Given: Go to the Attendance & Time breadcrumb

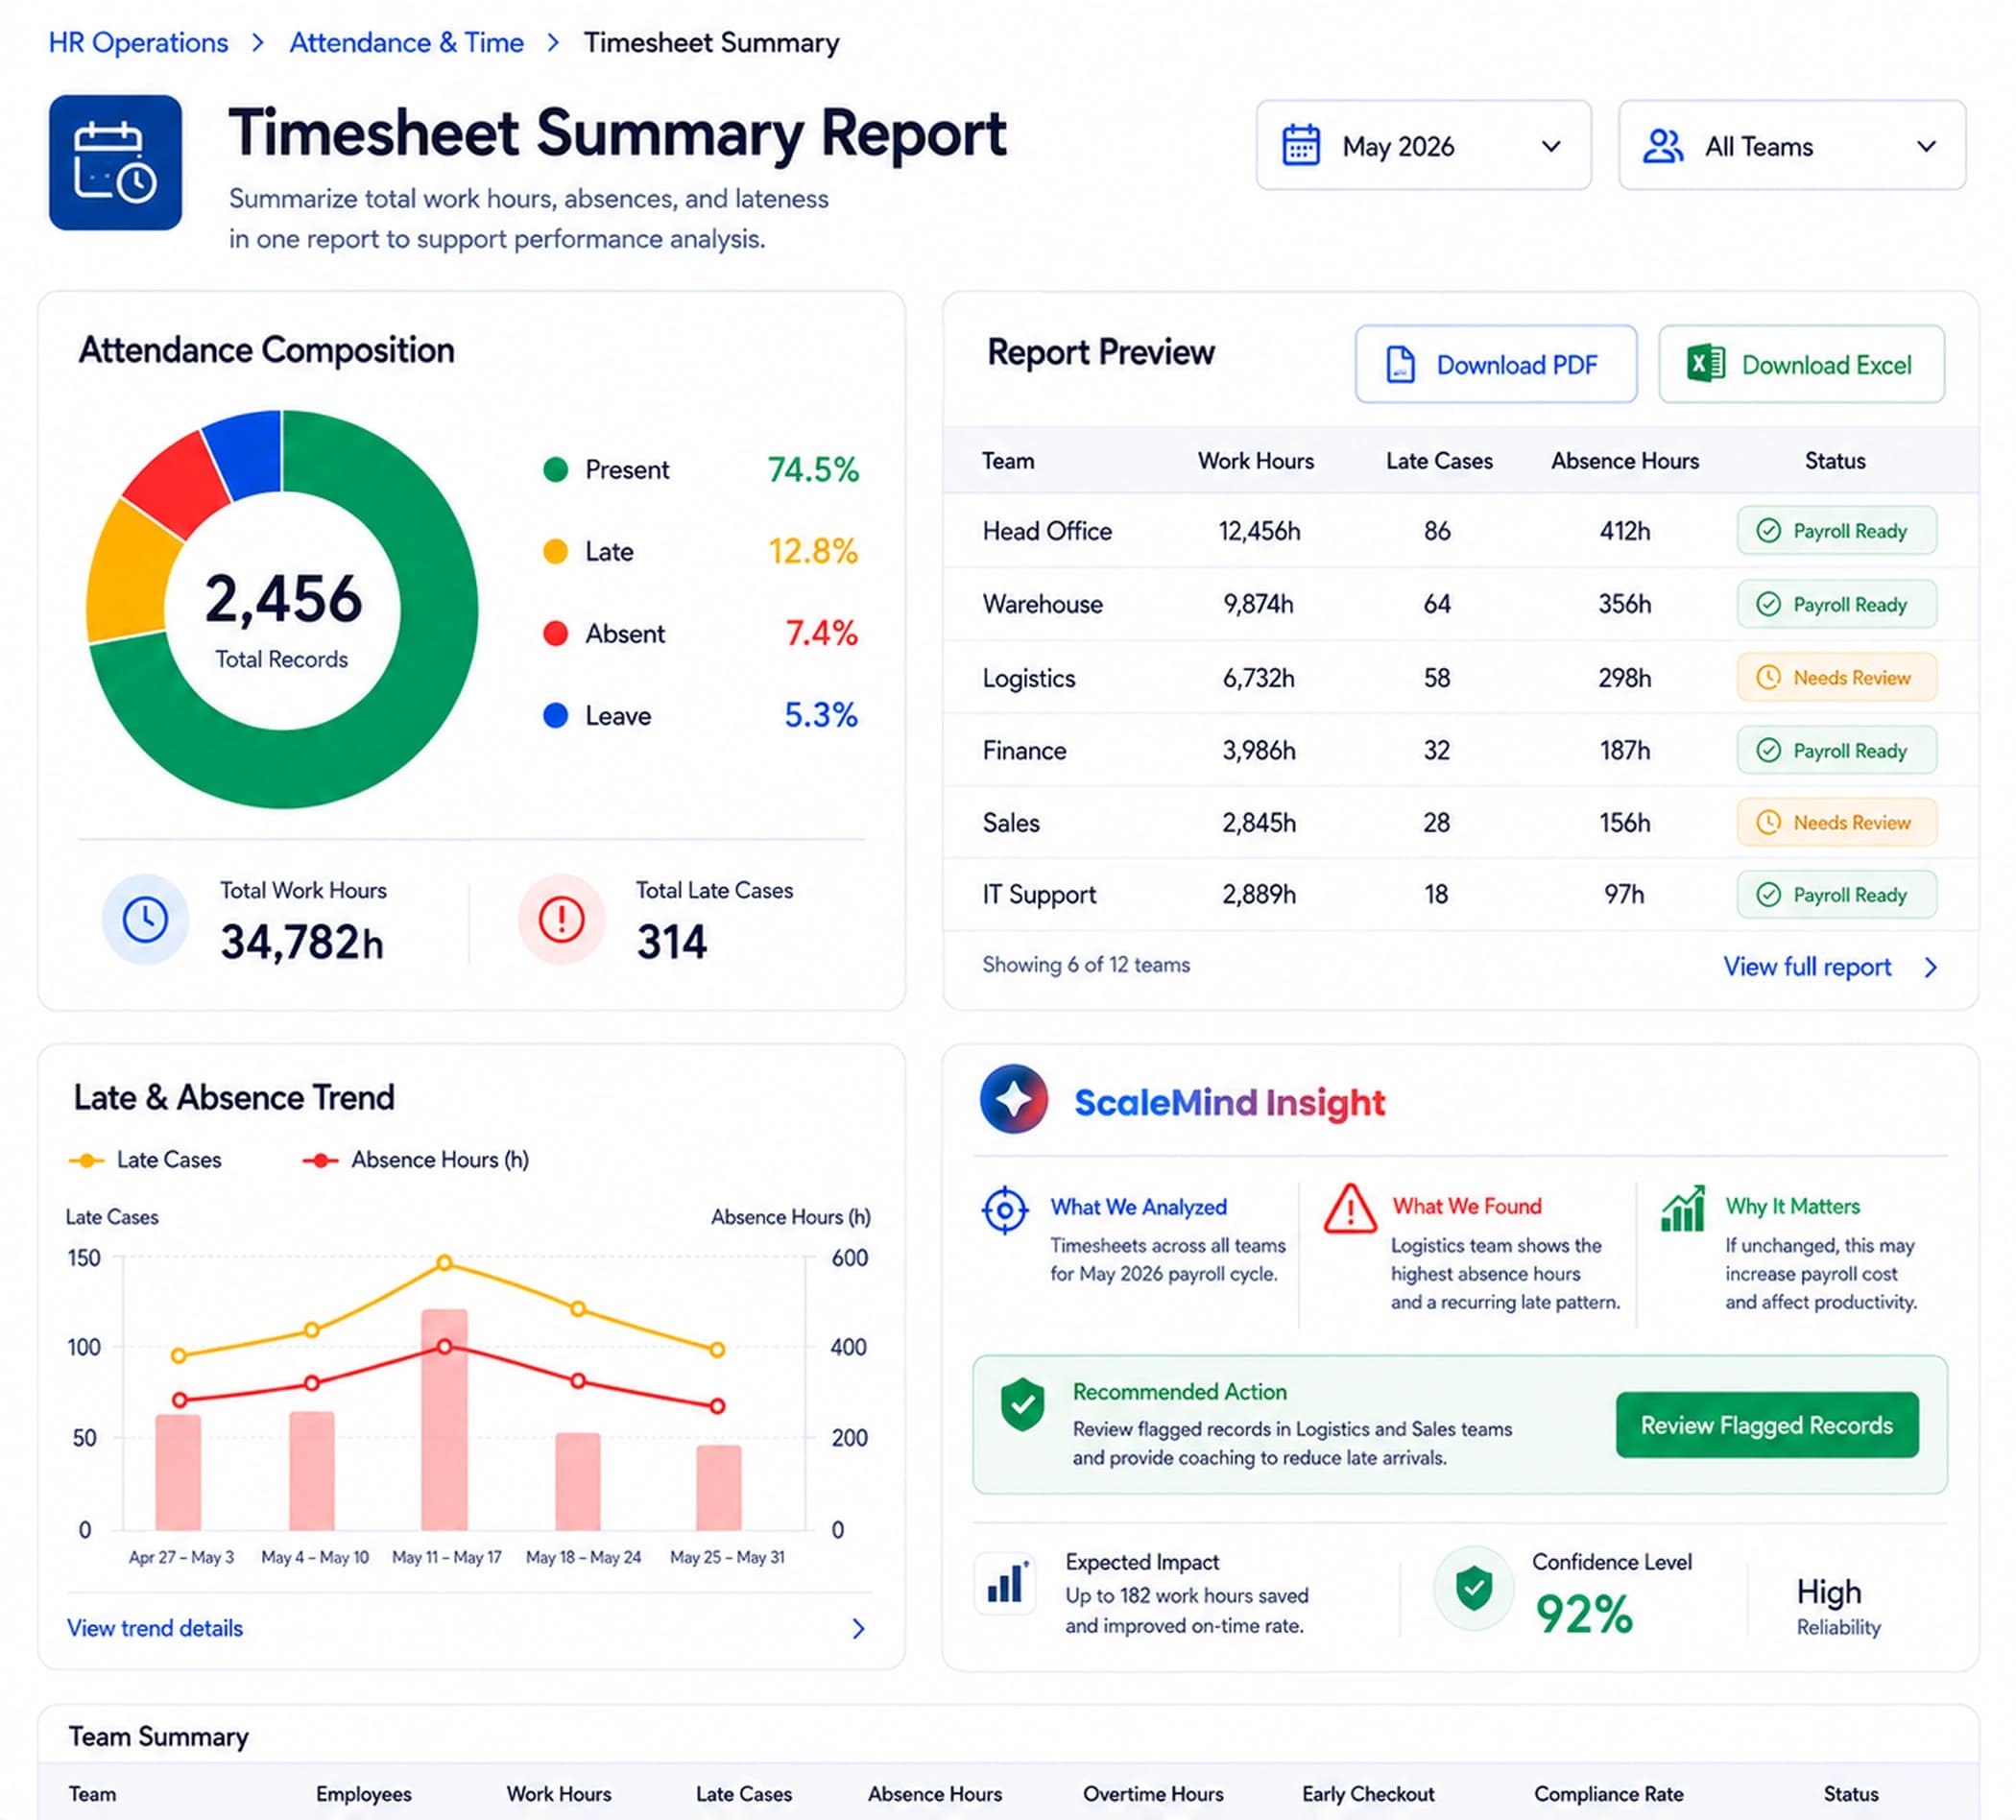Looking at the screenshot, I should pos(406,43).
